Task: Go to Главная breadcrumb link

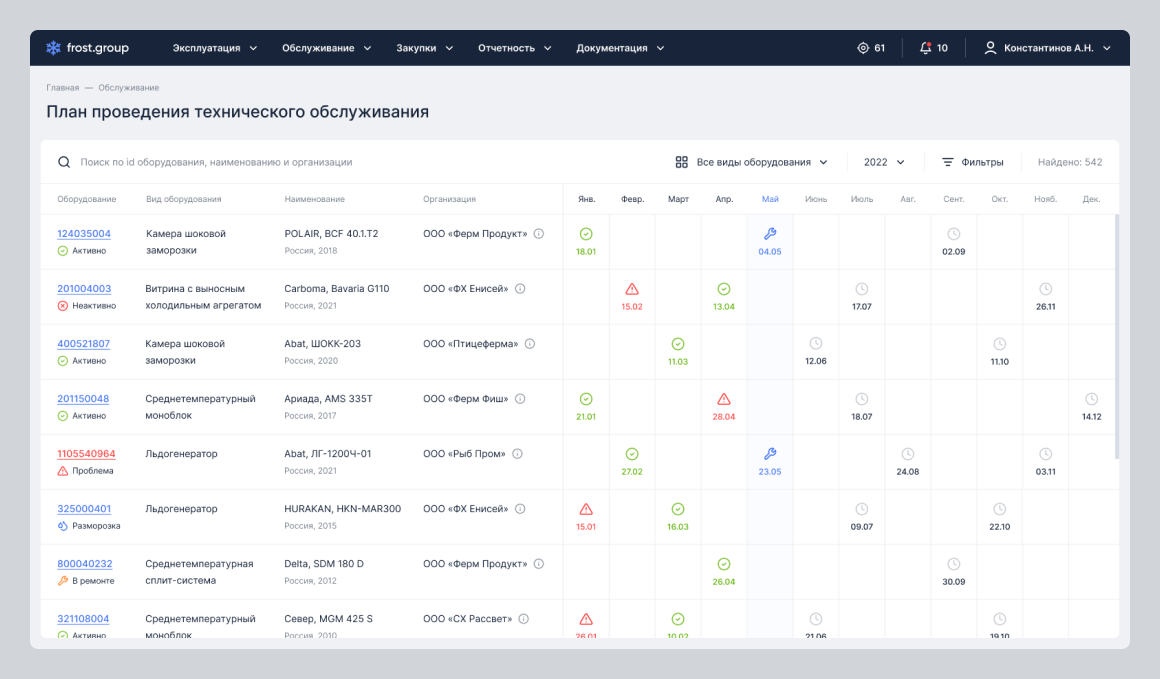Action: (62, 87)
